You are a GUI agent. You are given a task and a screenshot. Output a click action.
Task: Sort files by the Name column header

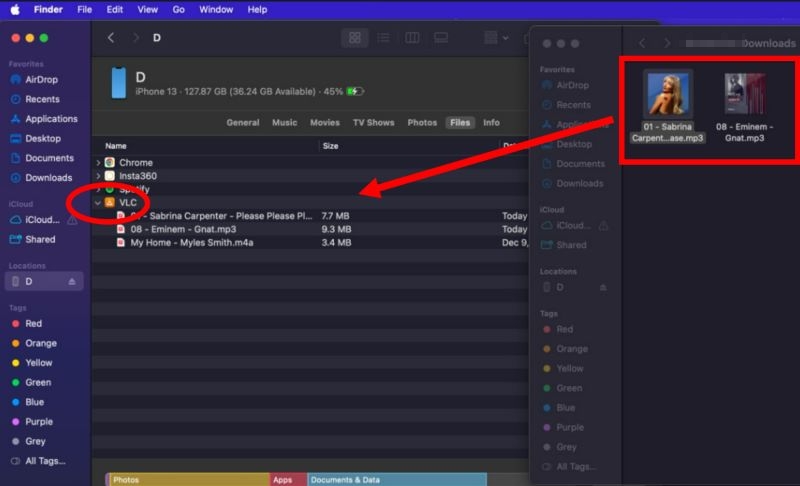116,146
